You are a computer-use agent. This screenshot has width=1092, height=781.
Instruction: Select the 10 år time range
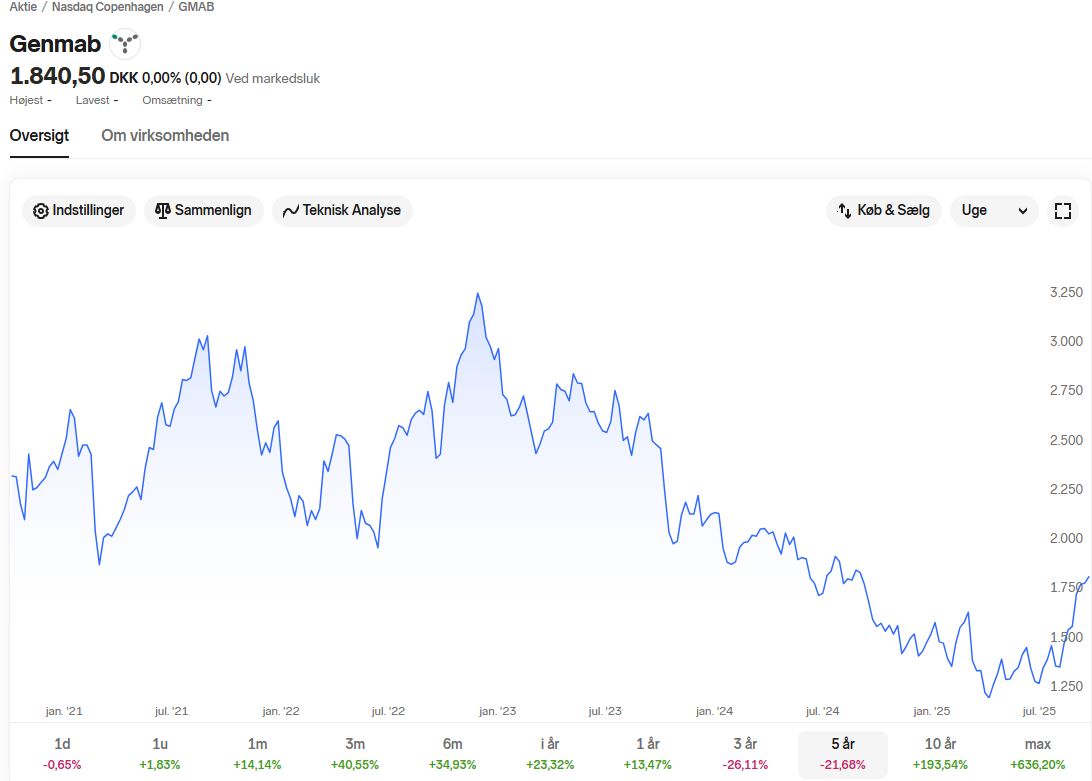[940, 754]
